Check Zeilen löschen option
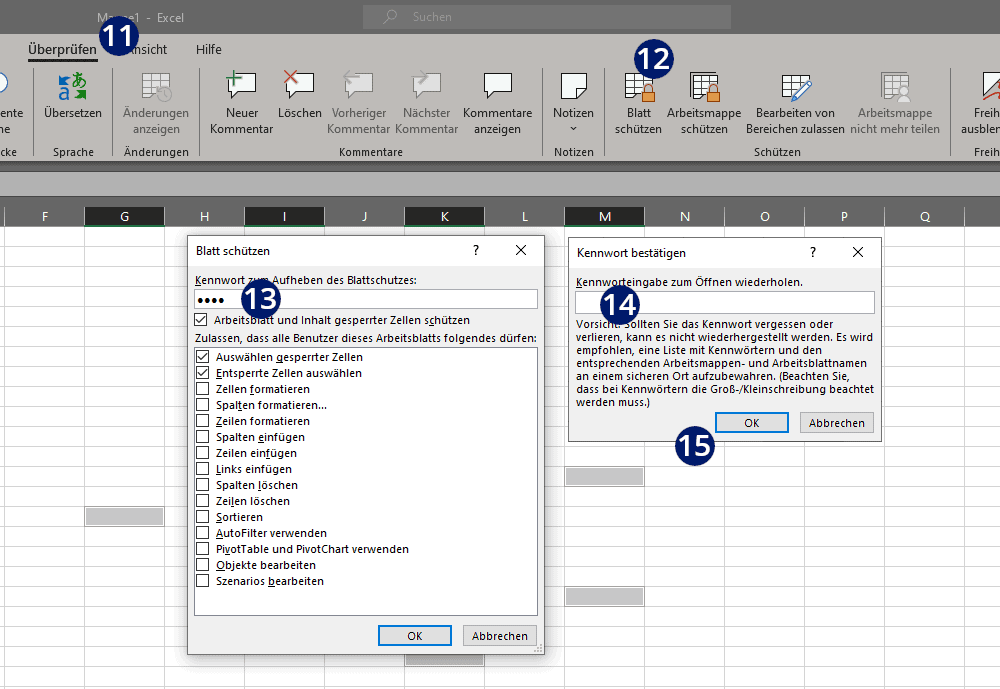The height and width of the screenshot is (689, 1000). coord(203,500)
